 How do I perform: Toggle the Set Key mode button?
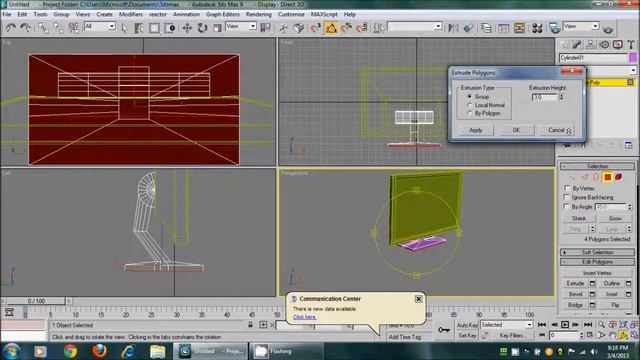467,336
